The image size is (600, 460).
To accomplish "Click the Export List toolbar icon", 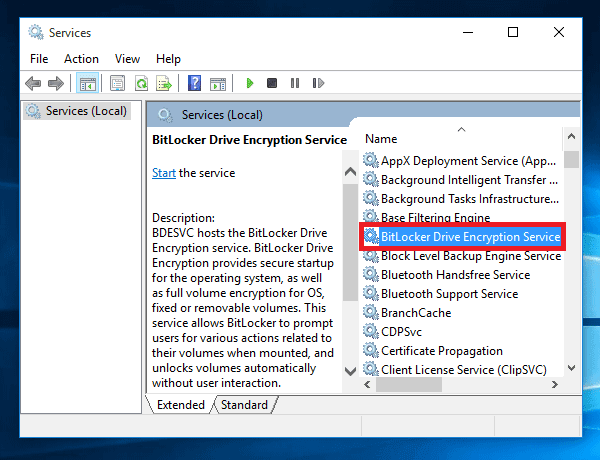I will (164, 83).
